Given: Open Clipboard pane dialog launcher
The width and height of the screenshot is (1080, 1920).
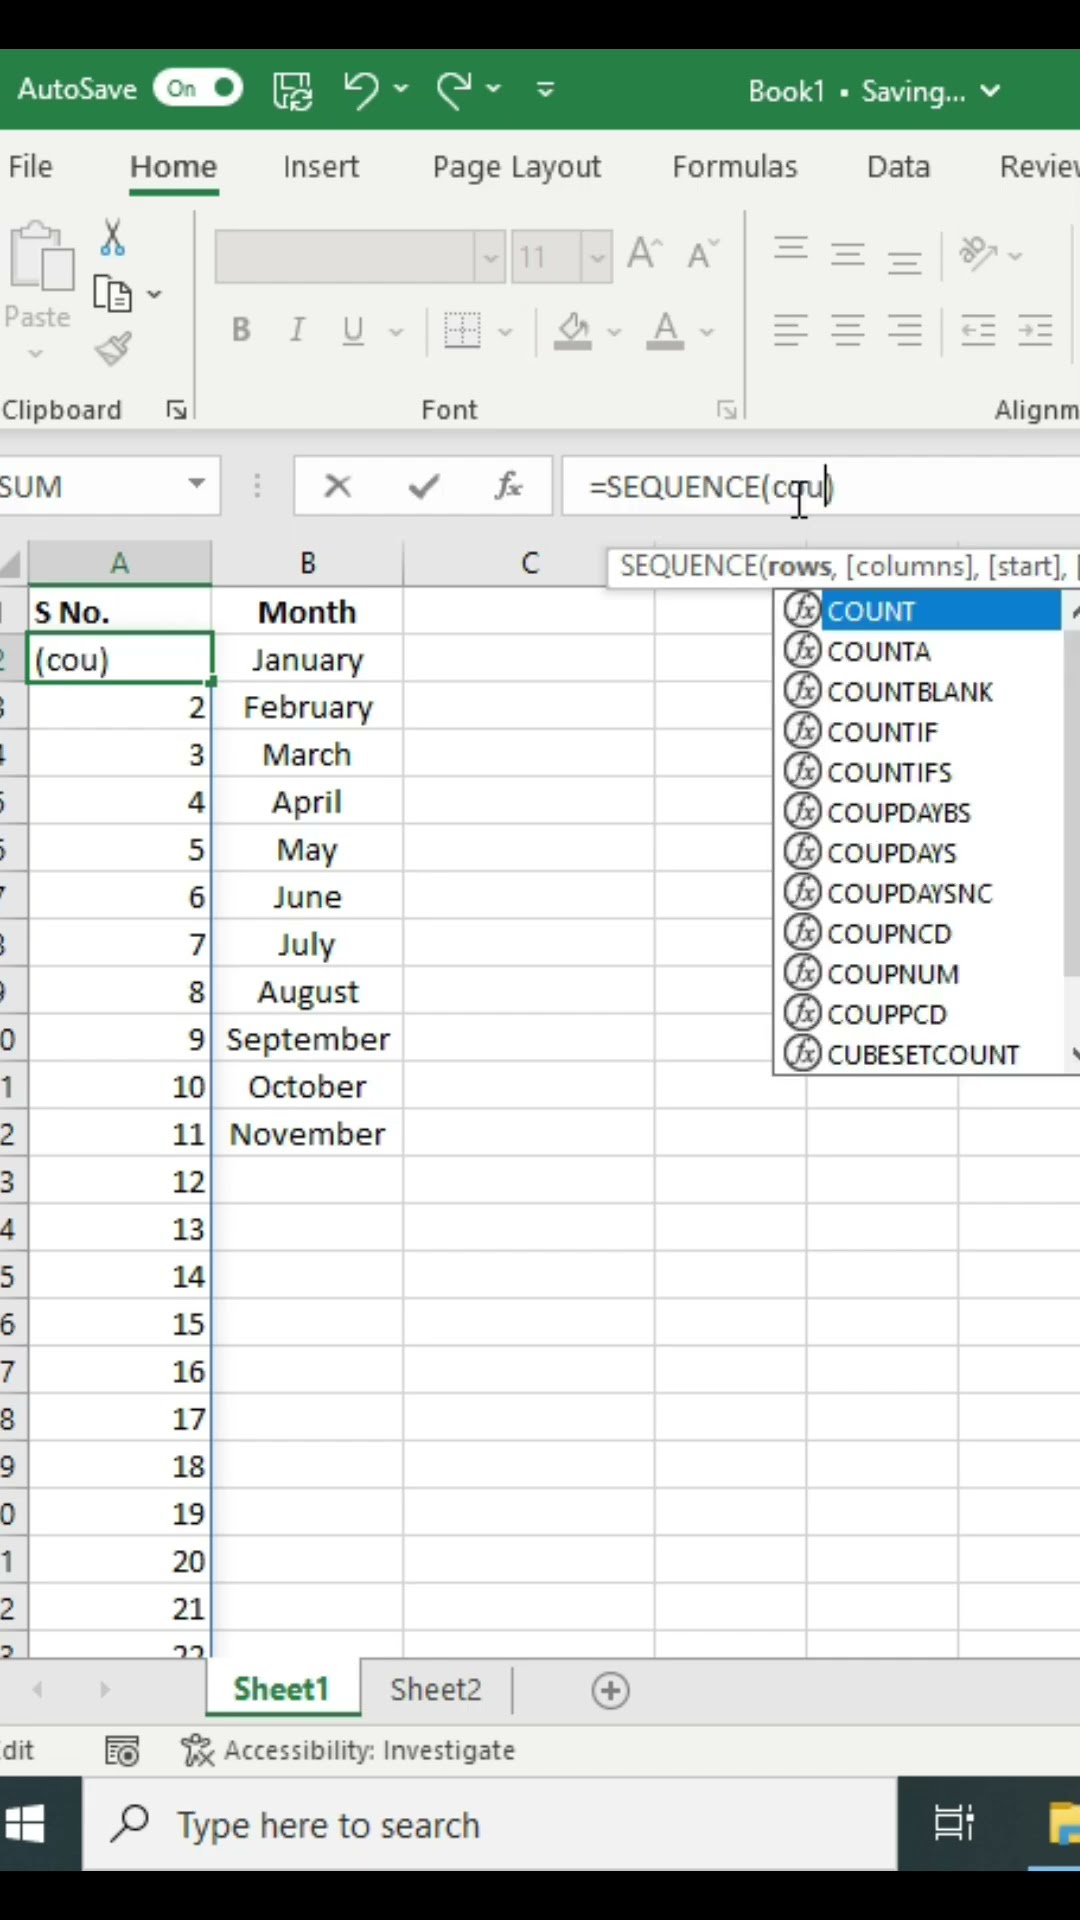Looking at the screenshot, I should (x=177, y=409).
